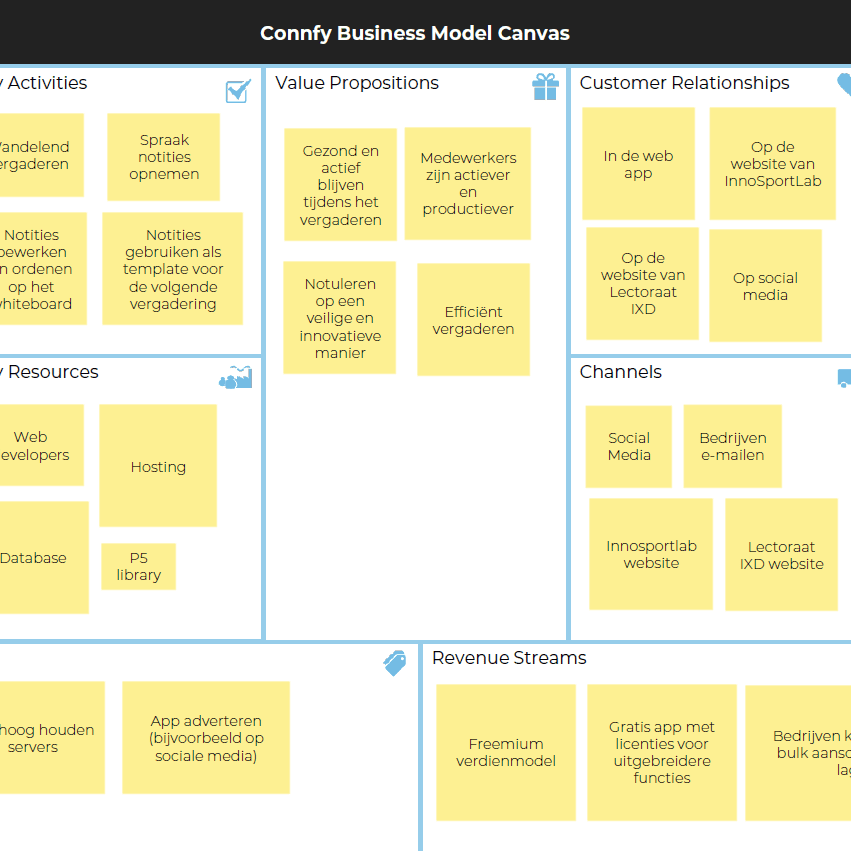The image size is (851, 851).
Task: Select the 'Freemium verdienmodel' sticky note
Action: pyautogui.click(x=506, y=752)
